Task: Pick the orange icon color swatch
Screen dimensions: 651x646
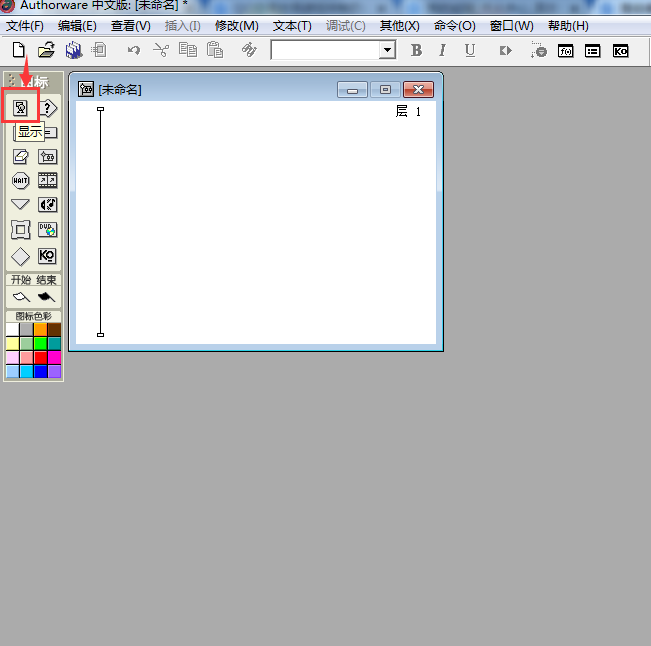Action: 41,330
